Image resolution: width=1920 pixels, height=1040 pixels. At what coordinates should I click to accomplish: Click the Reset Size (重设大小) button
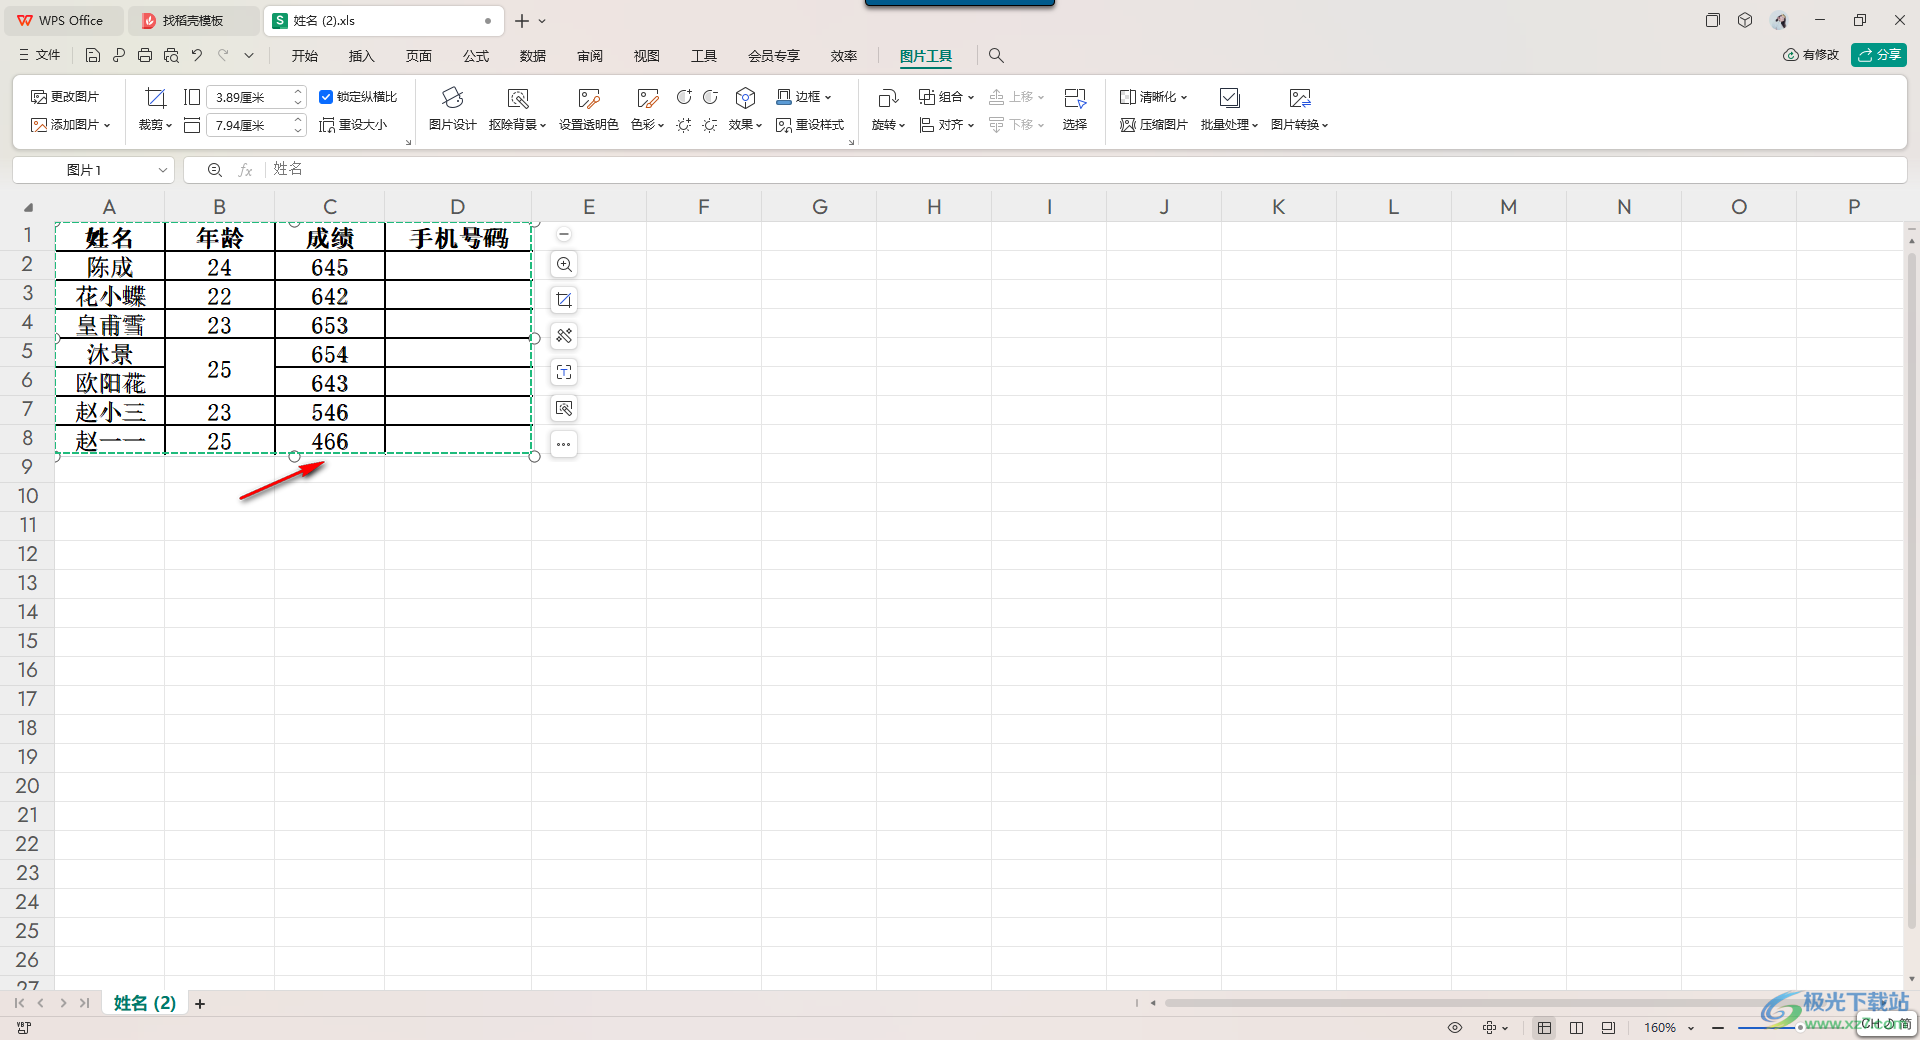(353, 125)
